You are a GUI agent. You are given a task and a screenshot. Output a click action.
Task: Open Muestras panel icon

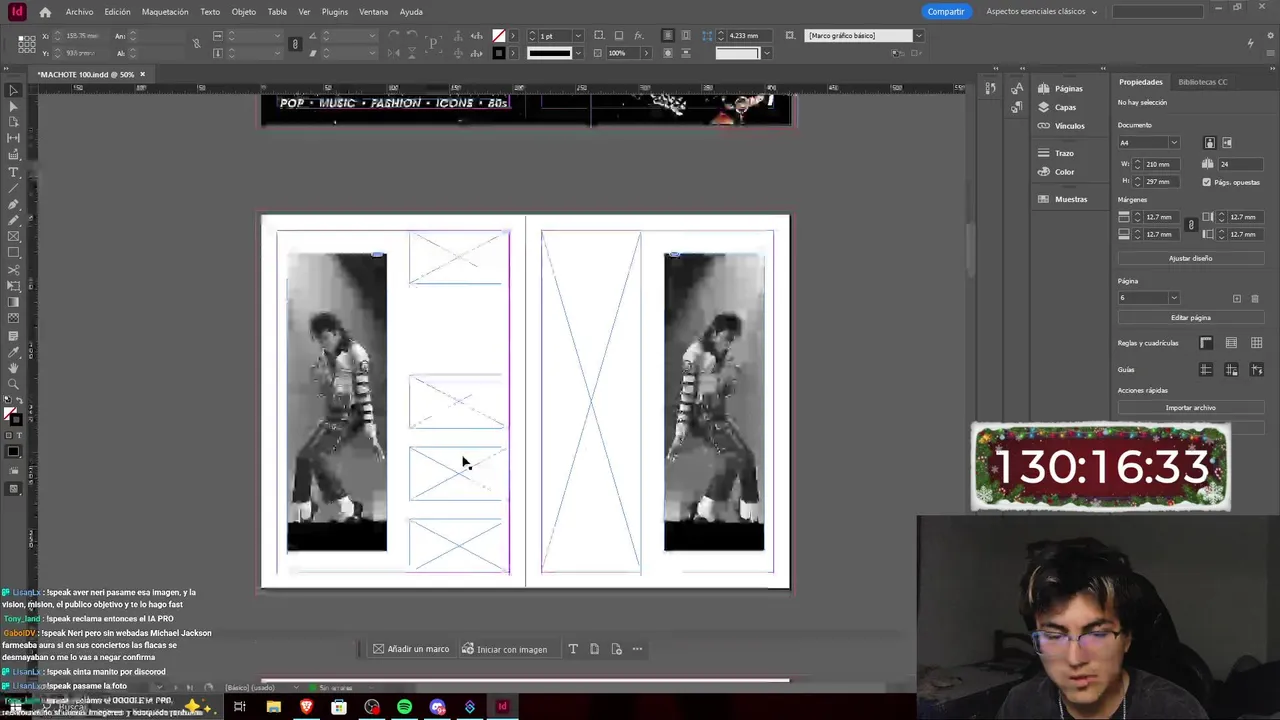pyautogui.click(x=1044, y=199)
